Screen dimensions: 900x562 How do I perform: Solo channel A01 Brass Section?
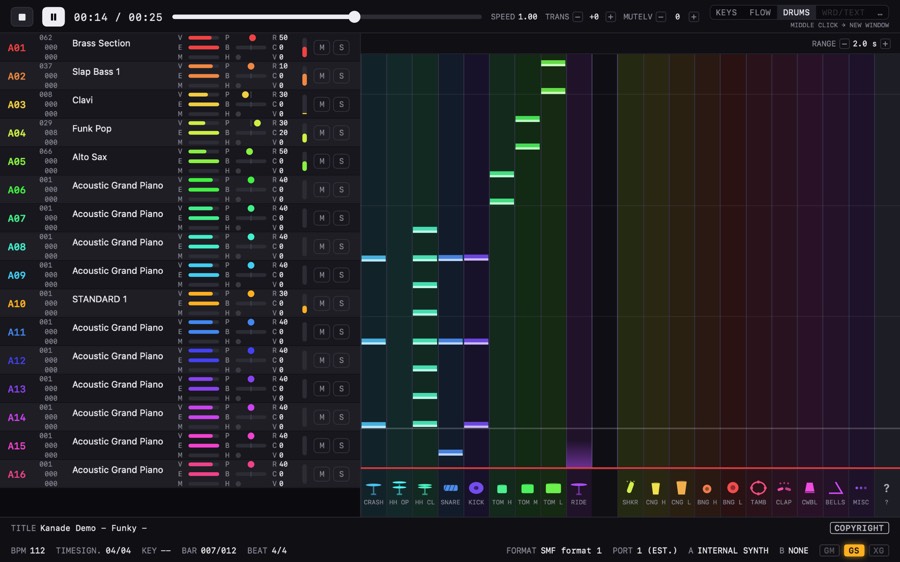(x=342, y=48)
